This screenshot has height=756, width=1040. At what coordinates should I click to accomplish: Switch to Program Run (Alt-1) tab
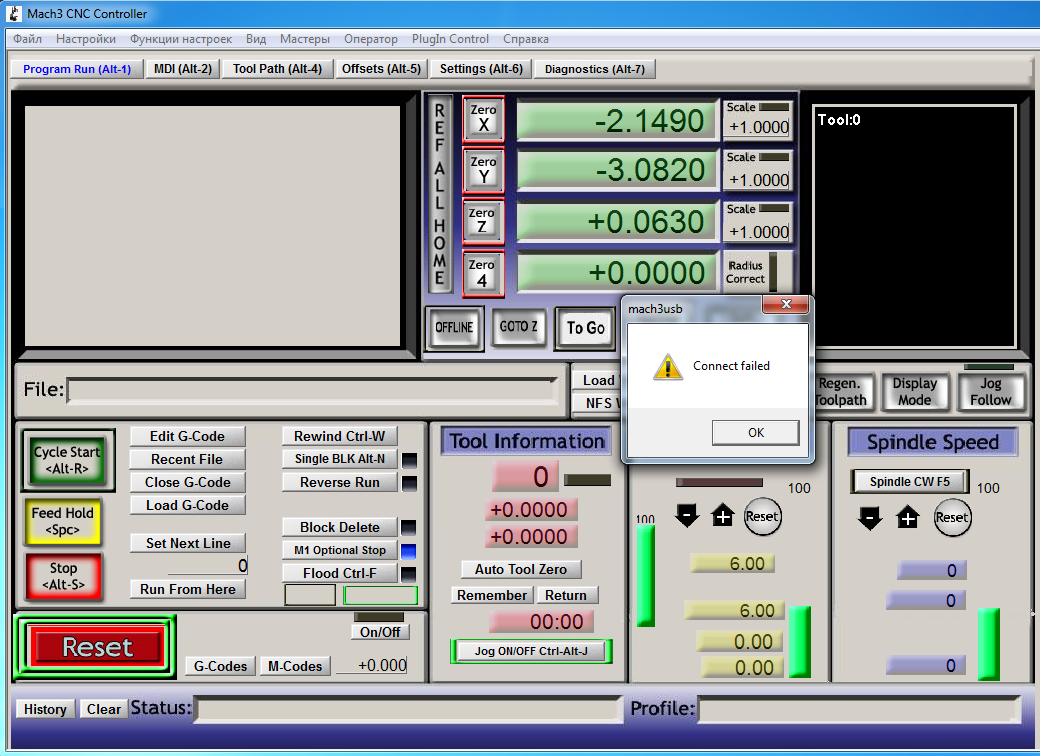(77, 69)
